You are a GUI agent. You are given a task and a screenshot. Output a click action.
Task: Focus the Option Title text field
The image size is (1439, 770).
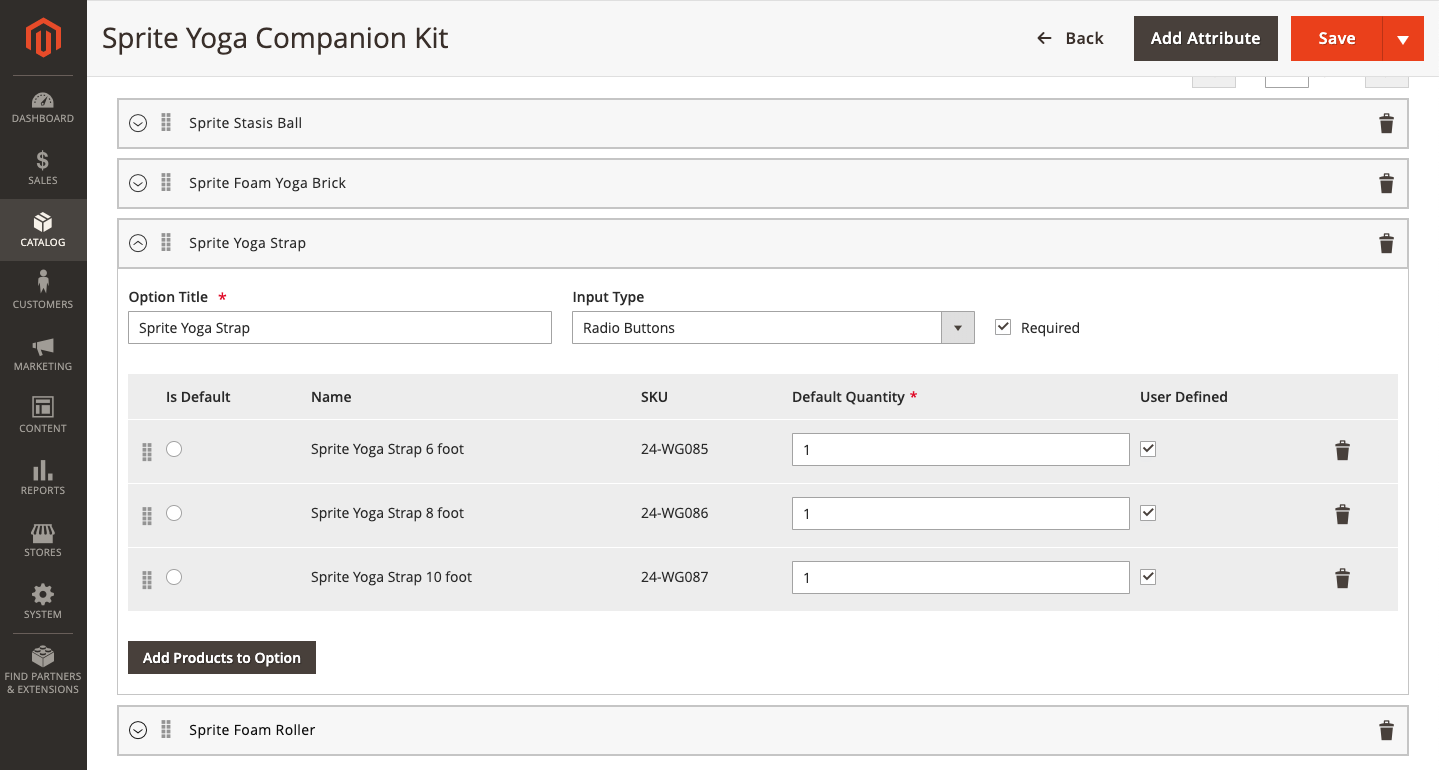tap(340, 328)
